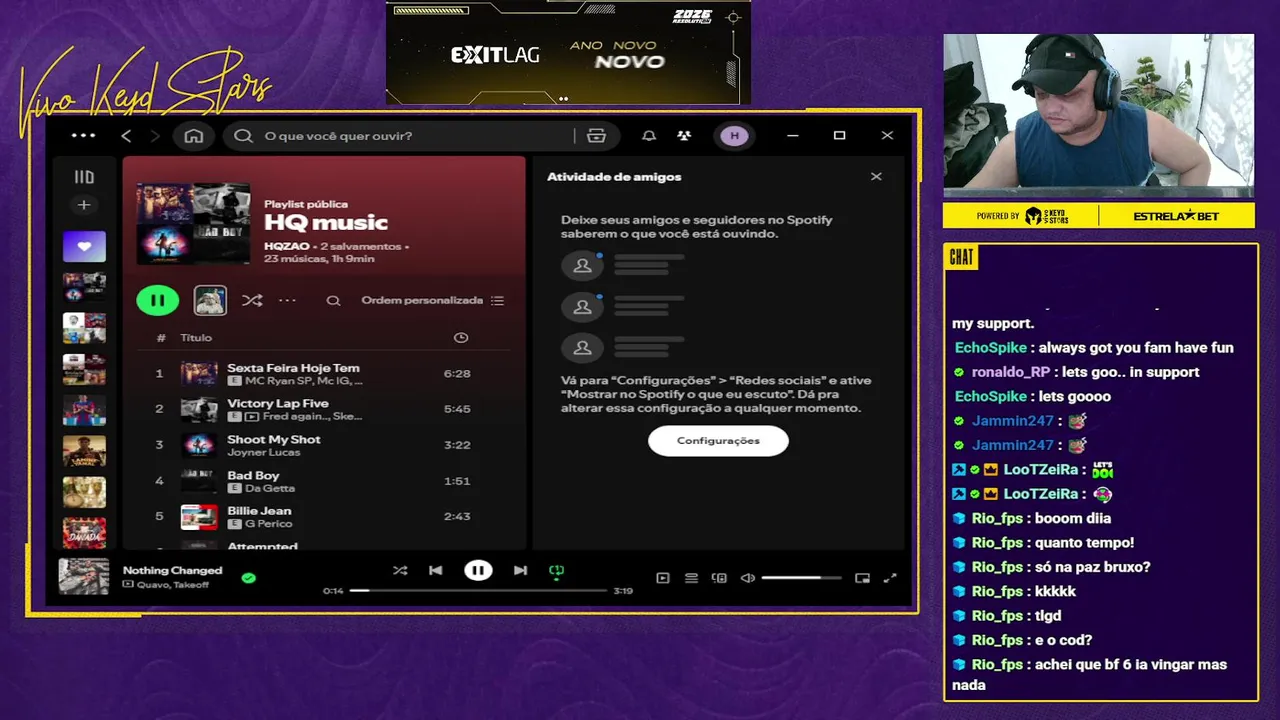Open 'Quavo, Takeoff' artist link in now playing
The image size is (1280, 720).
pyautogui.click(x=173, y=585)
